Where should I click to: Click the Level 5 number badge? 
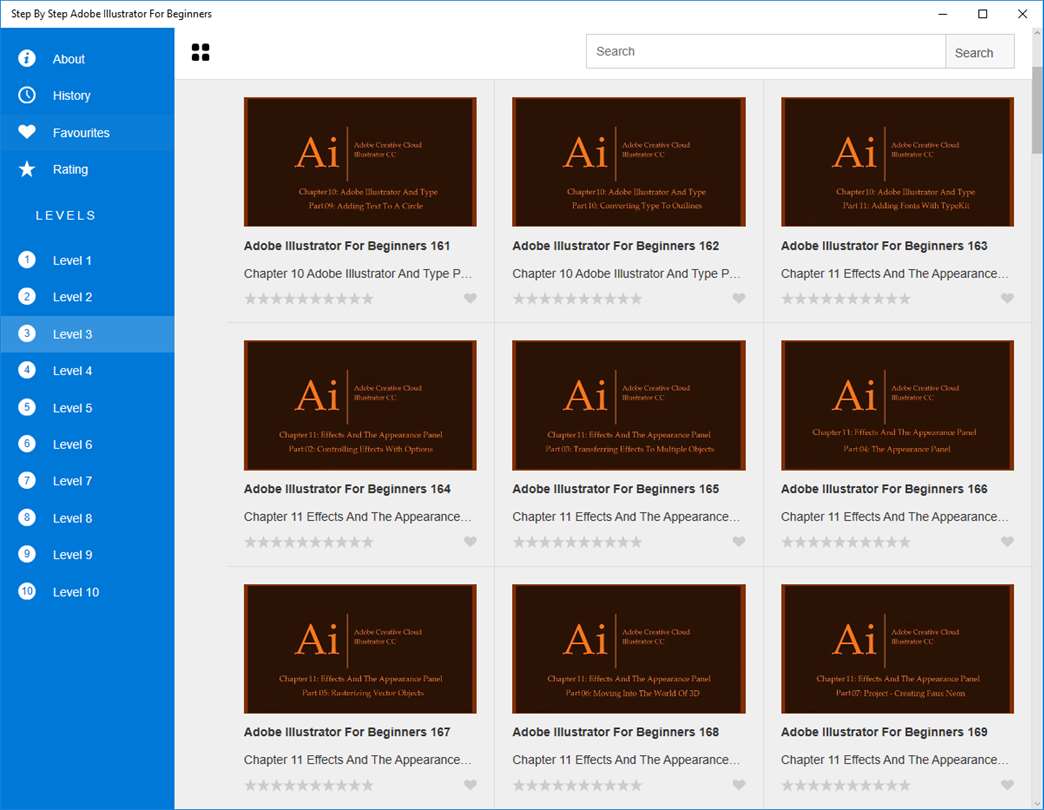pyautogui.click(x=27, y=407)
